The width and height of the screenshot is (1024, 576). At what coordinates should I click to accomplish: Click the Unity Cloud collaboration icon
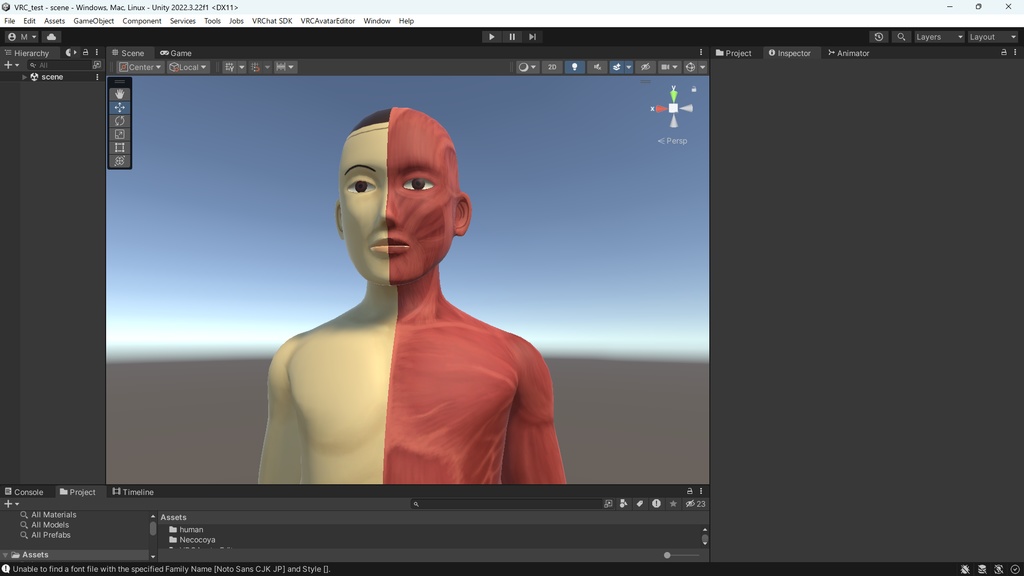51,36
